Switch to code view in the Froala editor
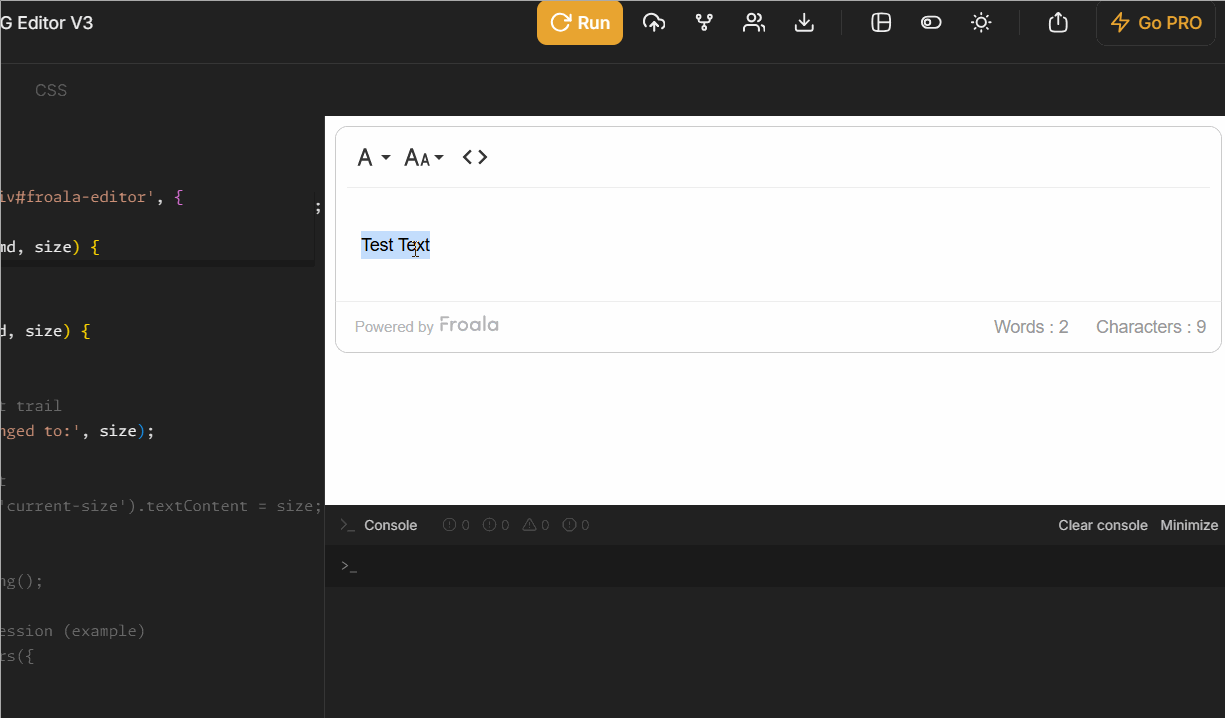 point(474,157)
